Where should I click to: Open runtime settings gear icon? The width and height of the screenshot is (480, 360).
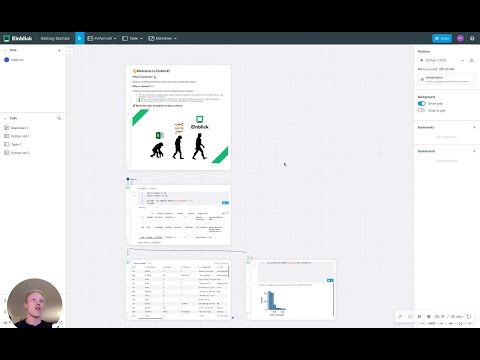(x=471, y=60)
